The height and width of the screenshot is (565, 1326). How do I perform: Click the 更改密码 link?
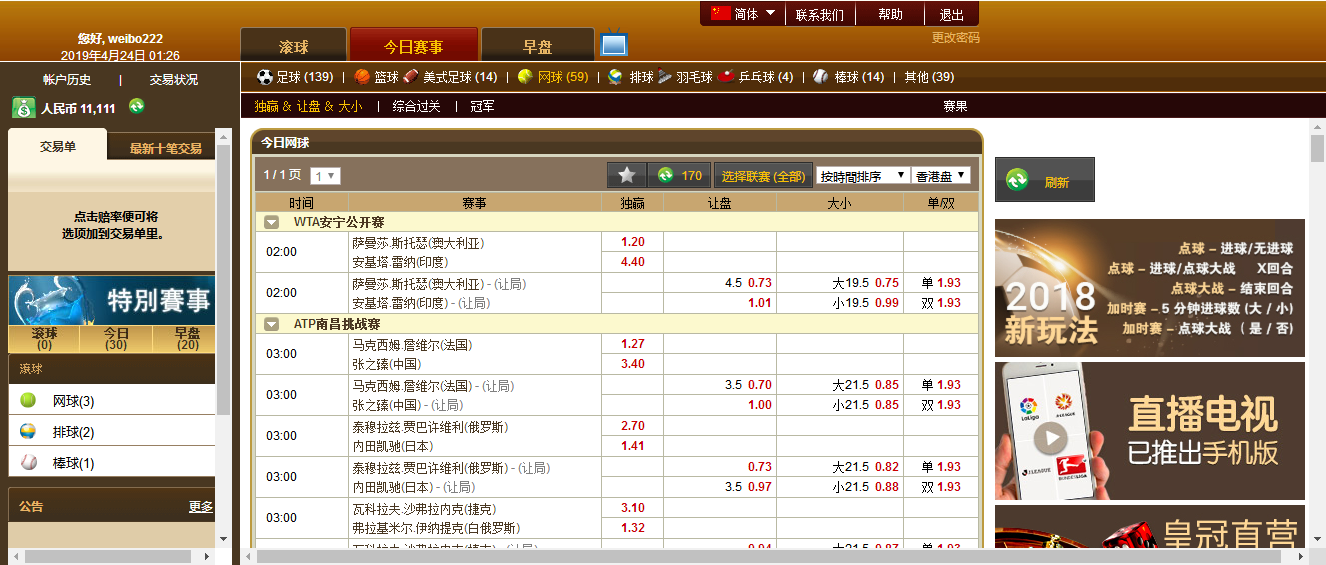coord(955,38)
